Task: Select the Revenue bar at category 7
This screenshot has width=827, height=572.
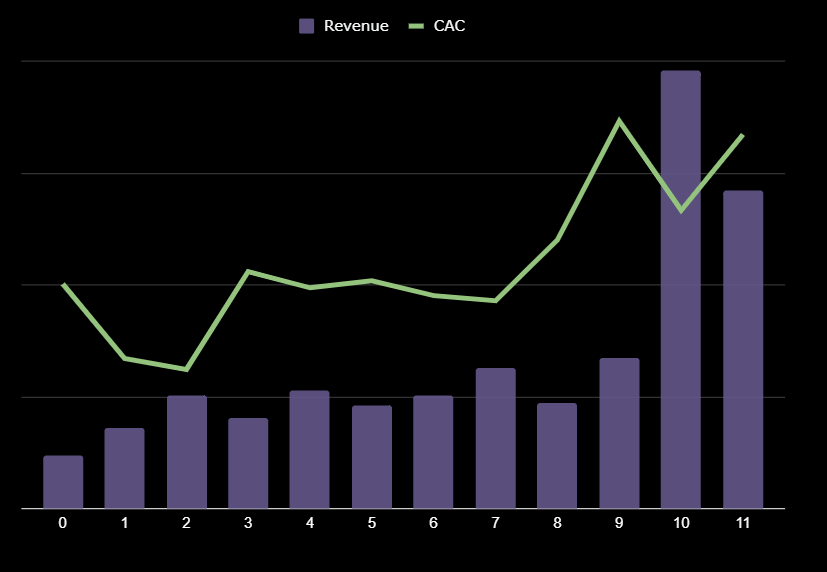Action: tap(496, 438)
